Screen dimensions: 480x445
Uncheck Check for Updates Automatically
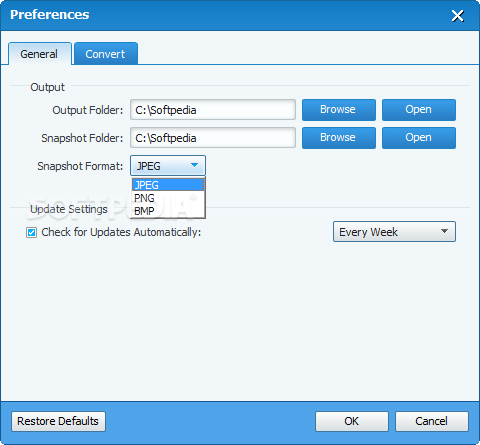[x=32, y=232]
